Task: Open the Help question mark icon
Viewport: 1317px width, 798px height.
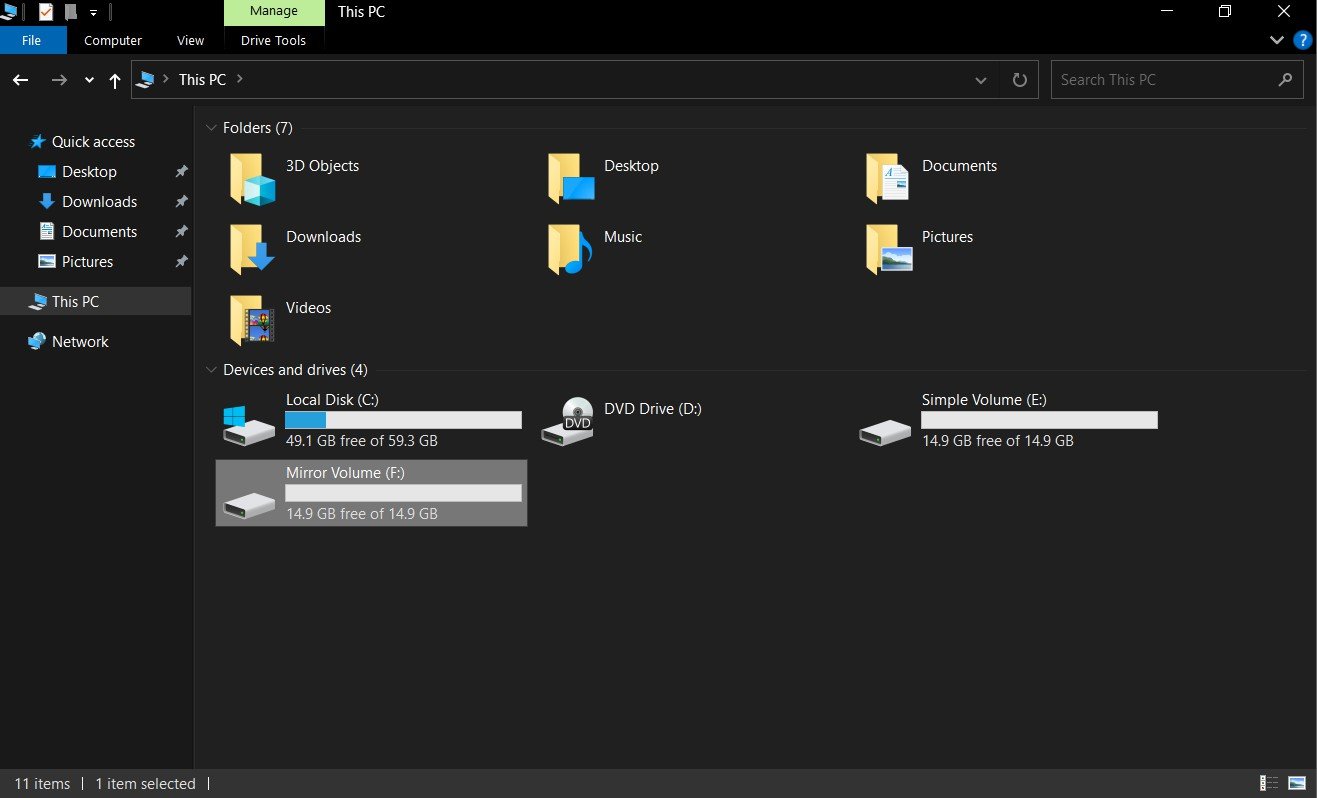Action: point(1302,40)
